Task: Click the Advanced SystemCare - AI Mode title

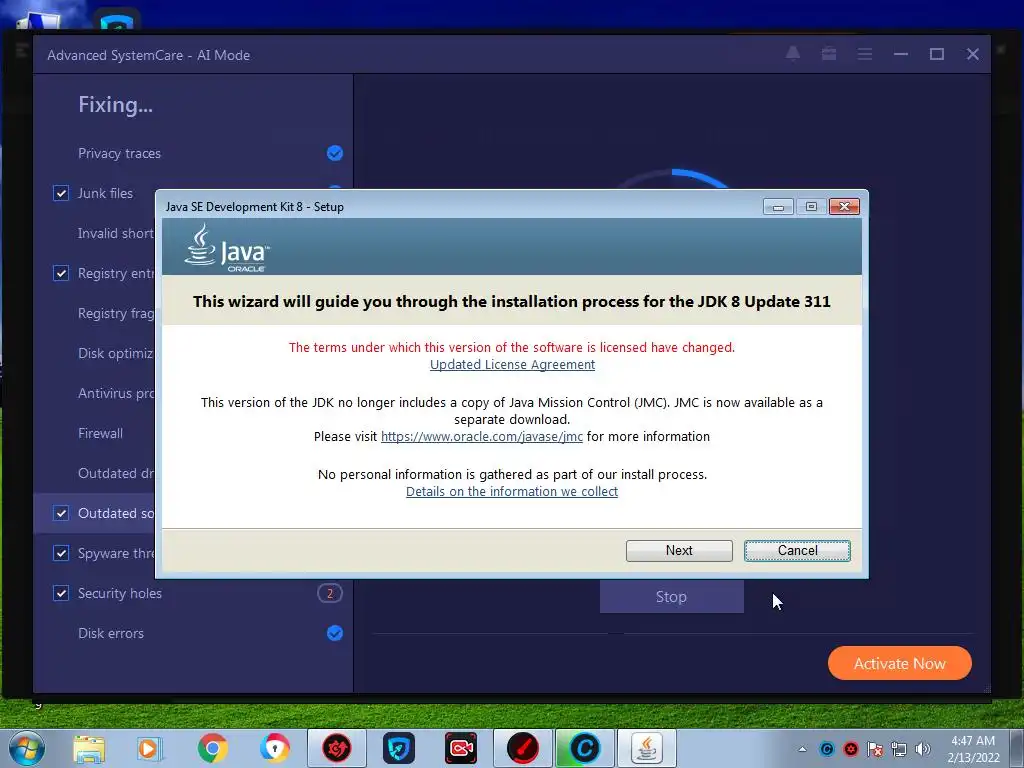Action: point(148,55)
